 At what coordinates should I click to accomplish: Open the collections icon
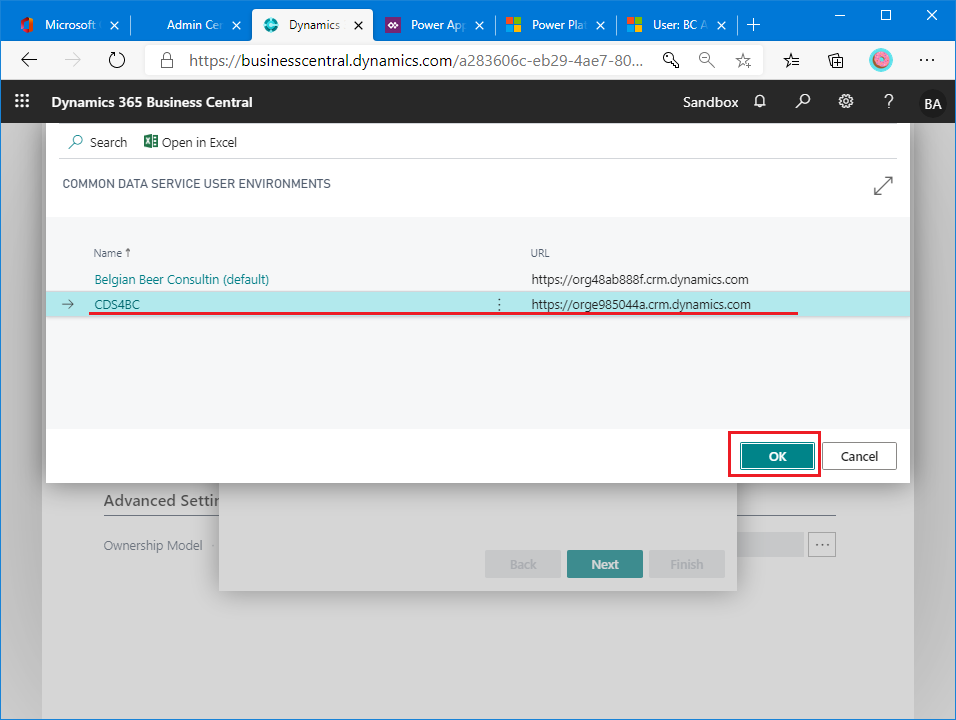pyautogui.click(x=835, y=60)
